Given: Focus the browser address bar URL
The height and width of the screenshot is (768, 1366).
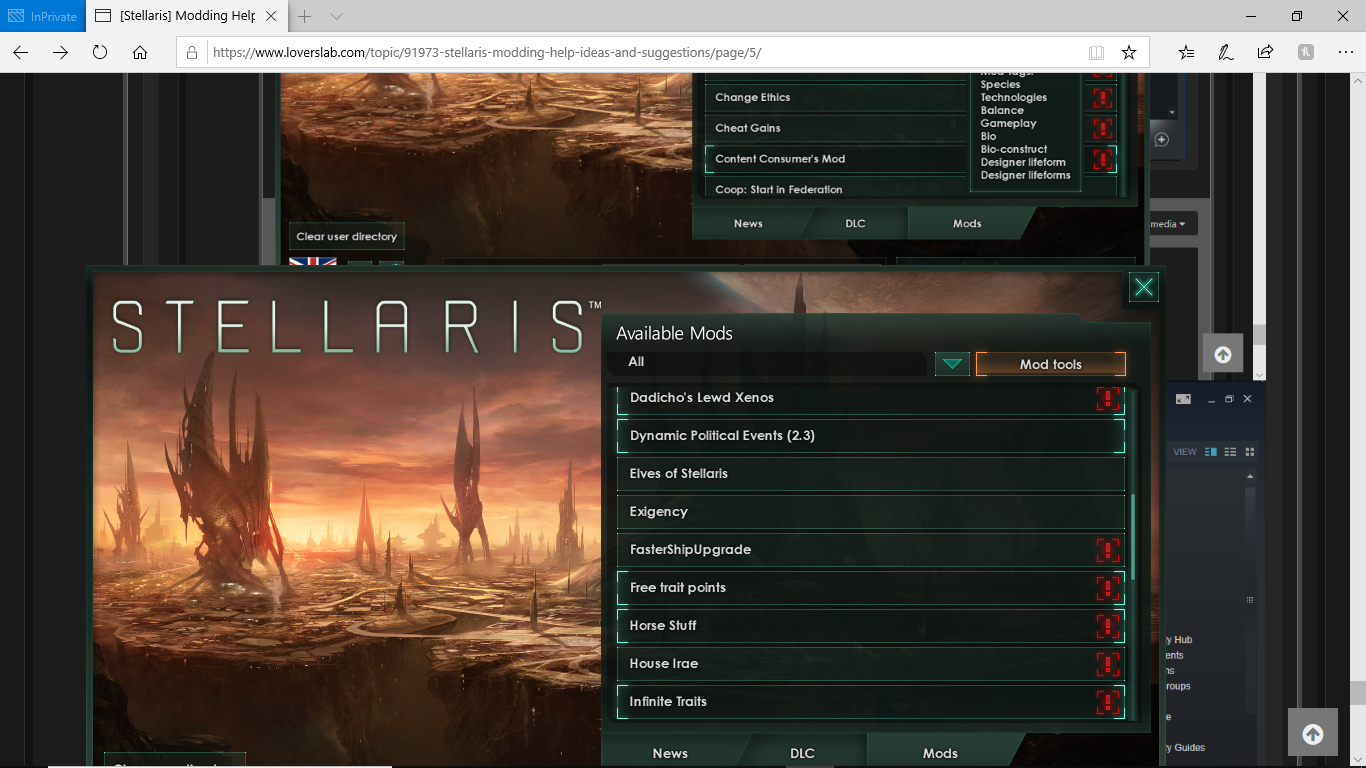Looking at the screenshot, I should click(x=486, y=53).
